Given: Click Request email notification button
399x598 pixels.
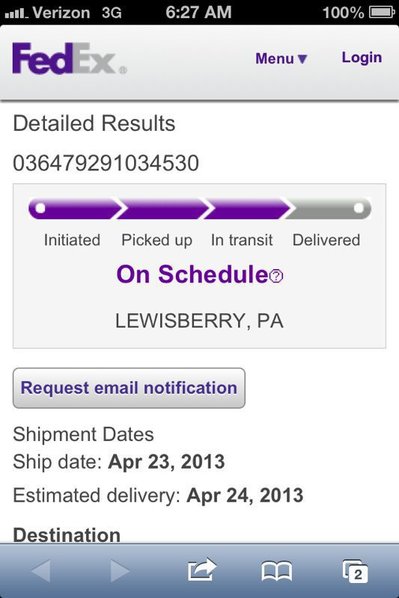Looking at the screenshot, I should [129, 388].
